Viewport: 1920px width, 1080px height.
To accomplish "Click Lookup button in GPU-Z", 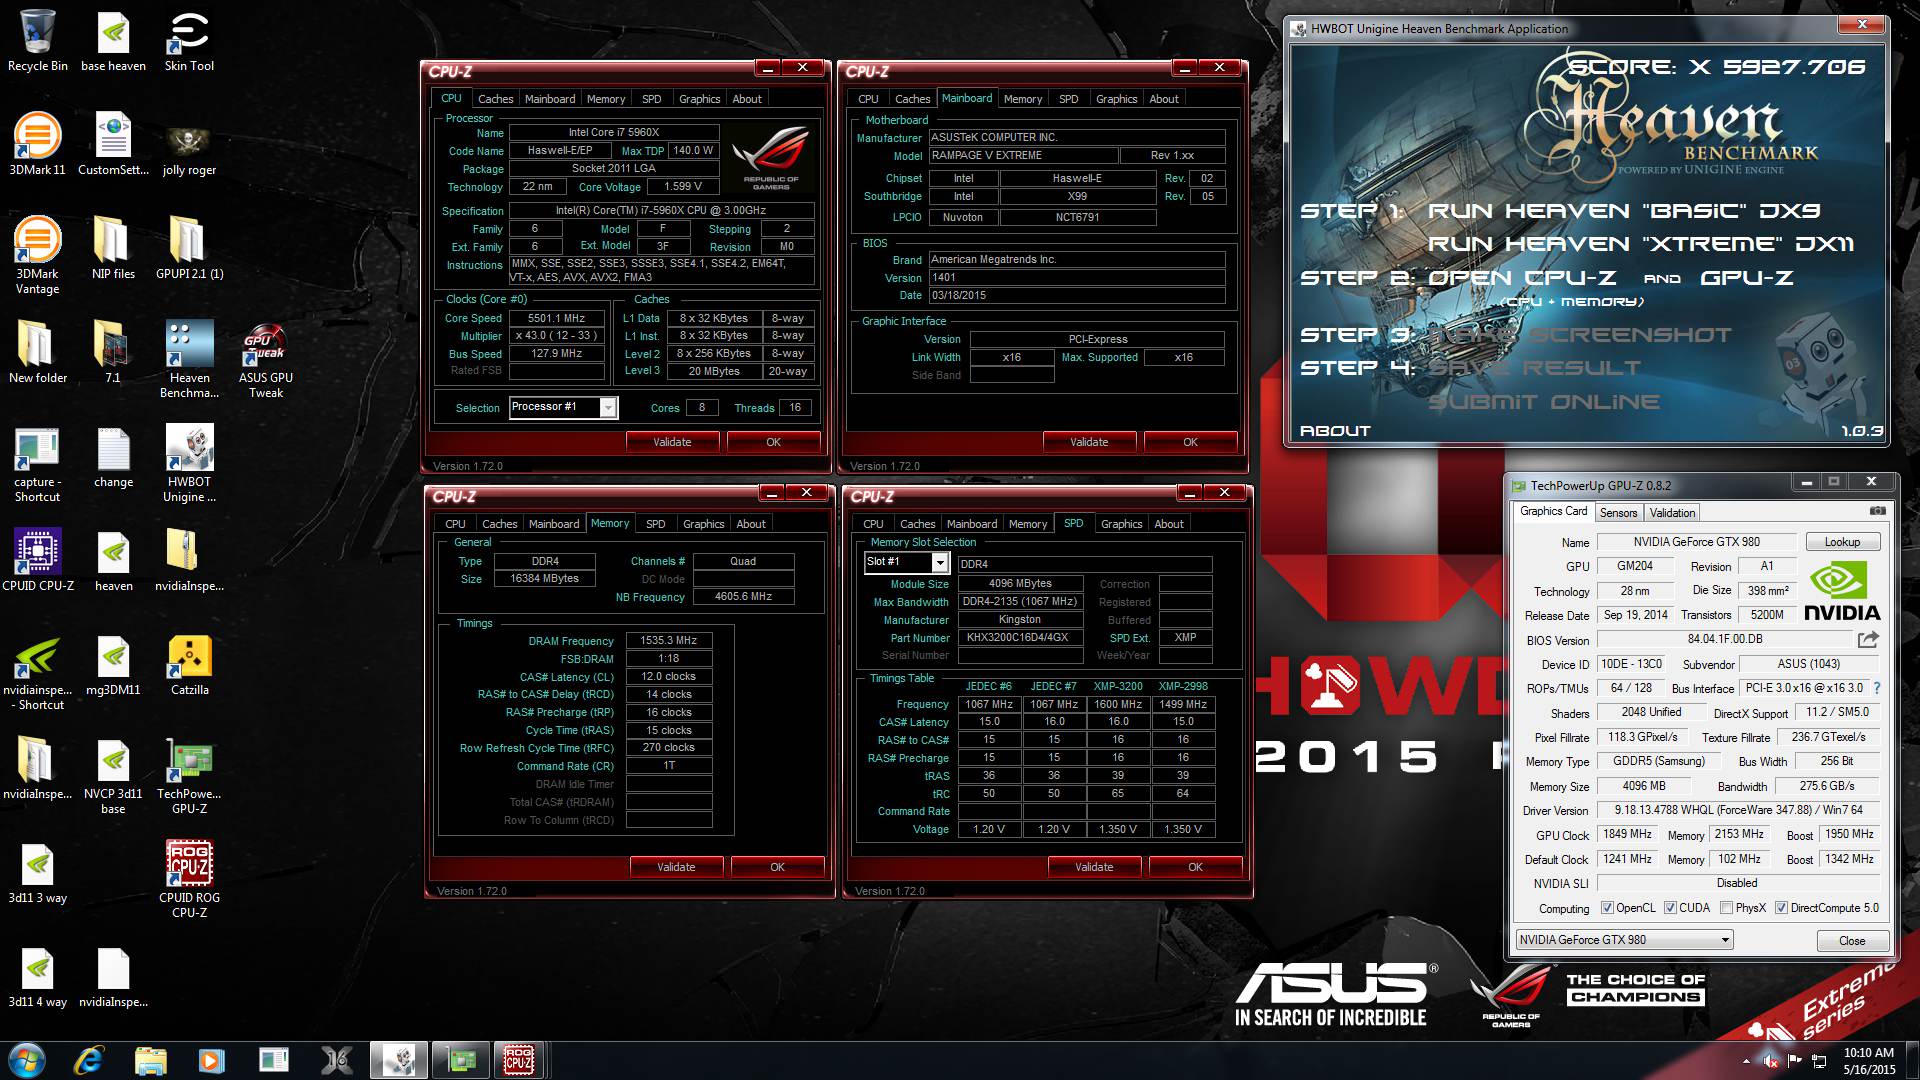I will click(x=1842, y=542).
